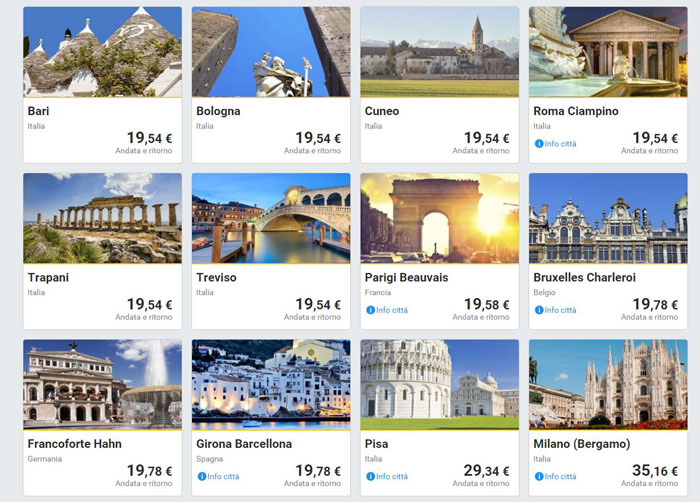The width and height of the screenshot is (700, 502).
Task: Select the 19,54 € price for Bologna
Action: point(318,138)
